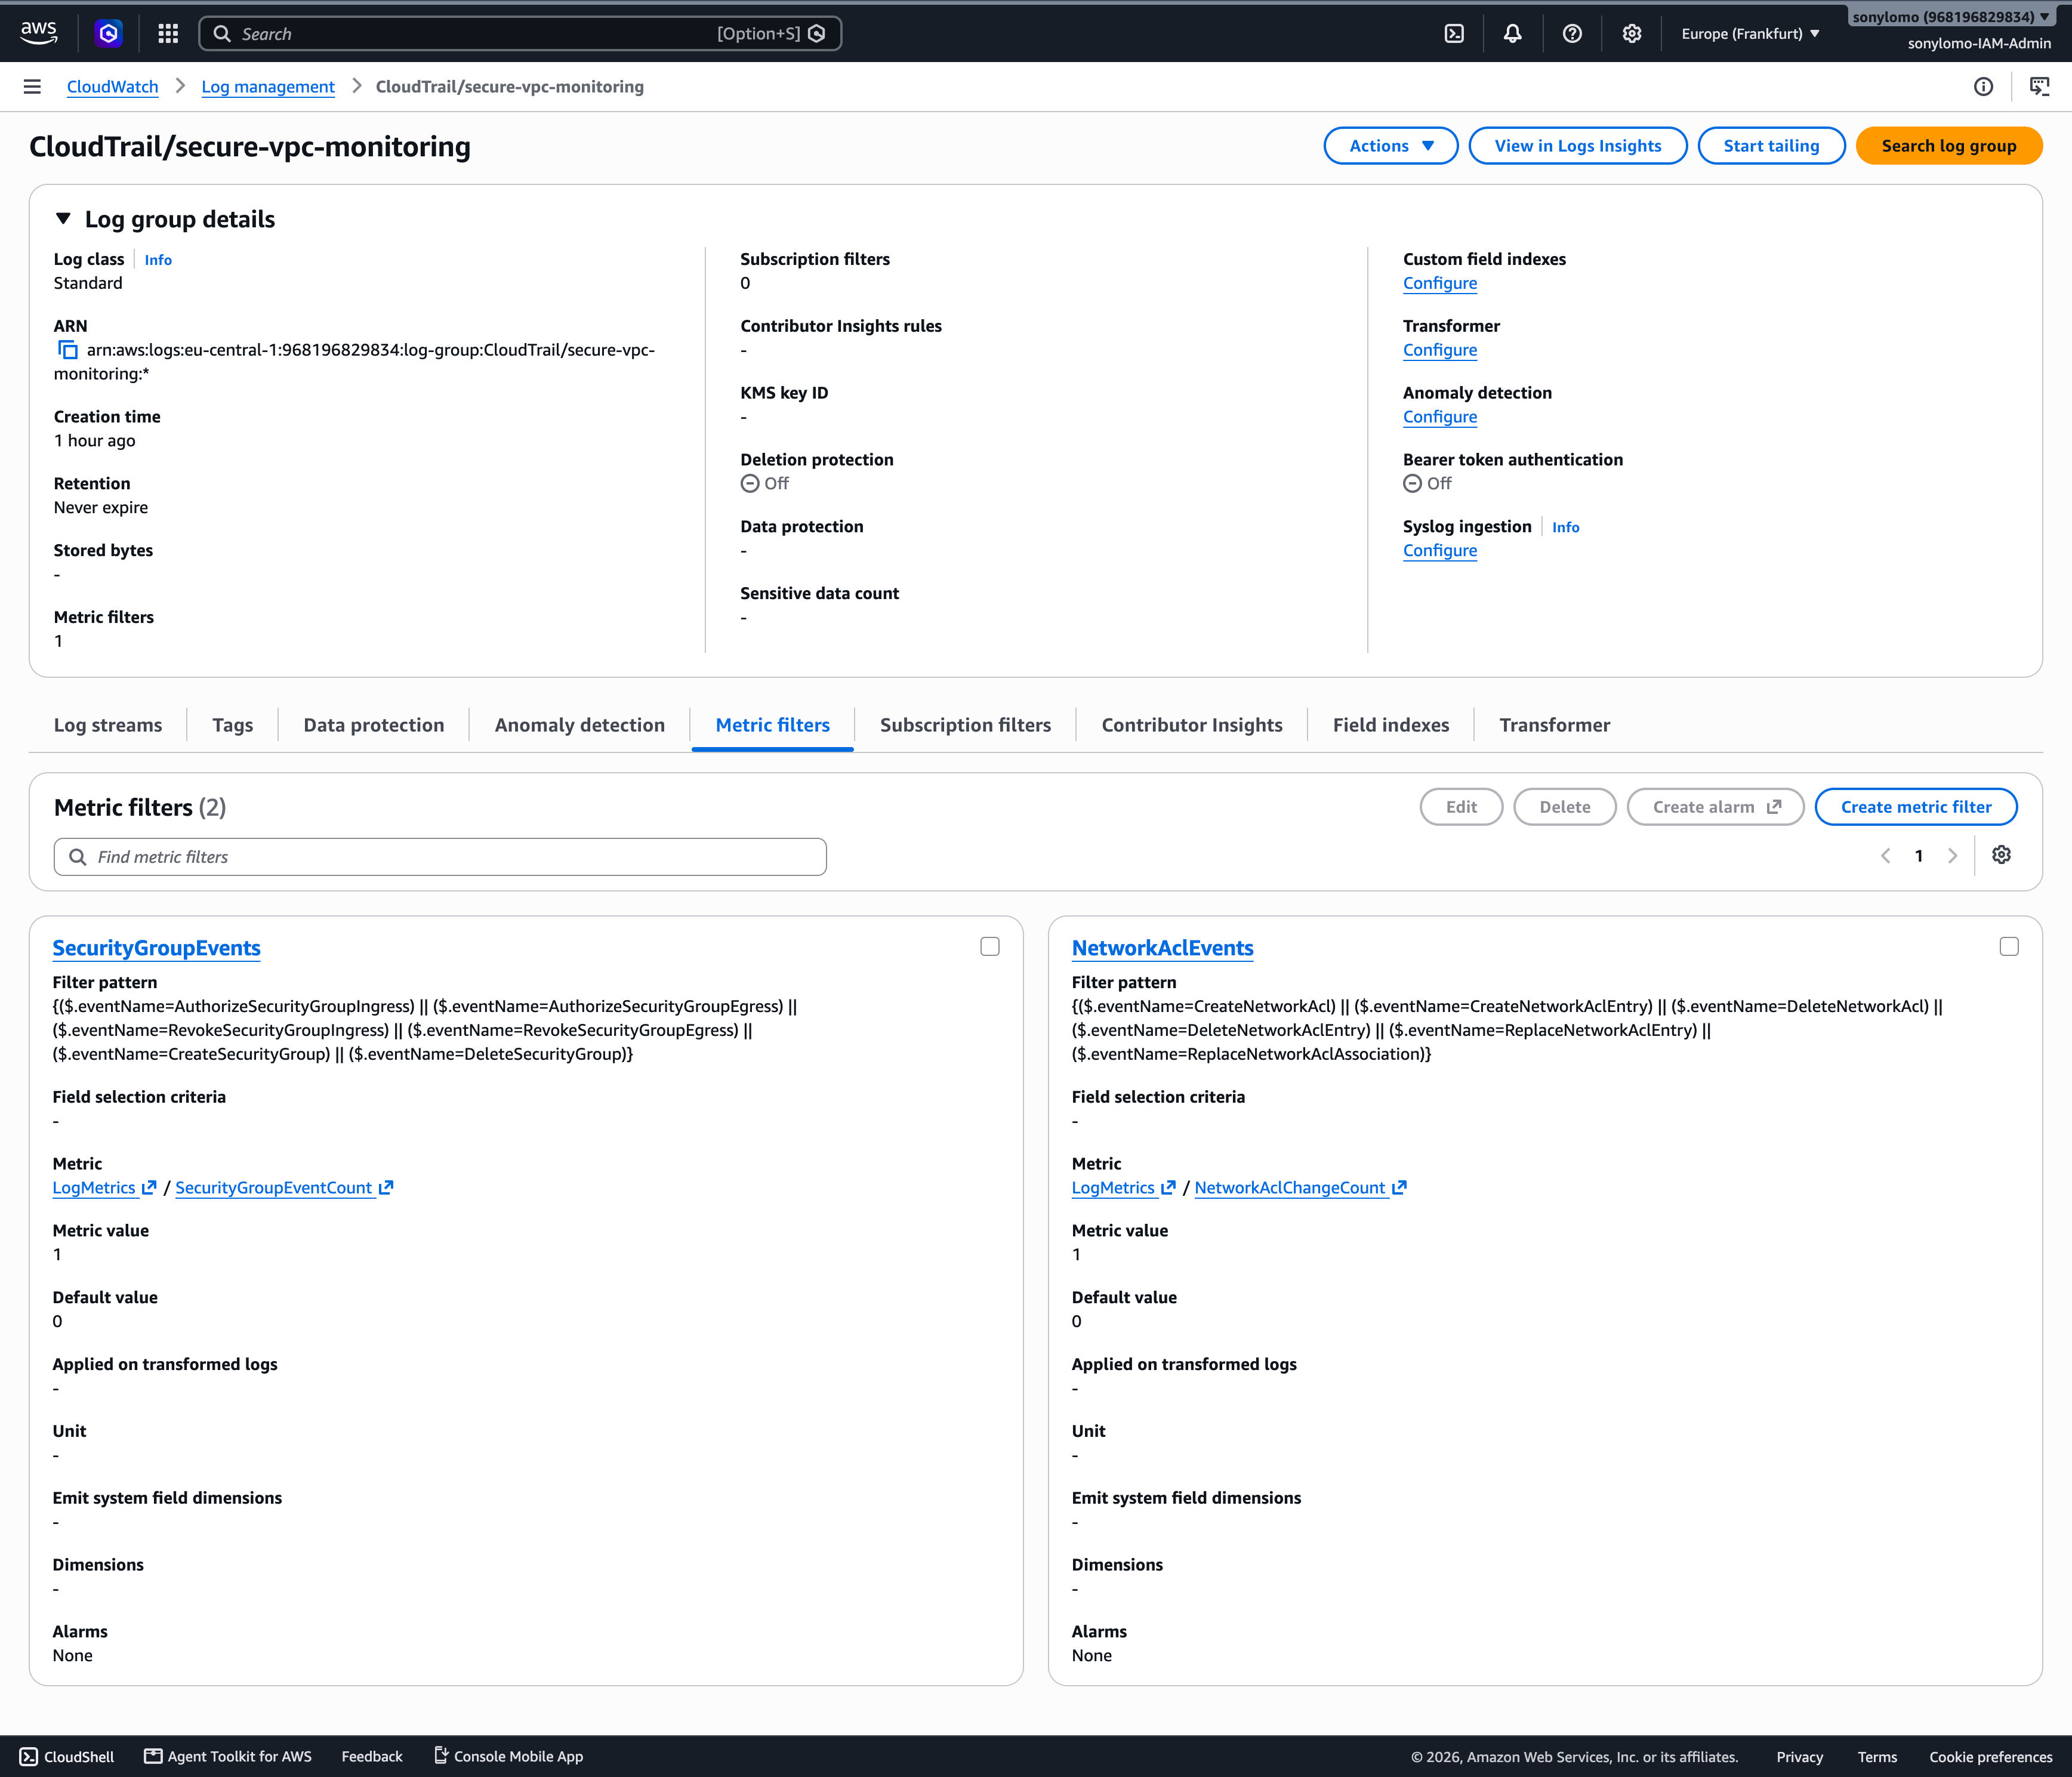2072x1777 pixels.
Task: Focus the Find metric filters search field
Action: pyautogui.click(x=440, y=857)
